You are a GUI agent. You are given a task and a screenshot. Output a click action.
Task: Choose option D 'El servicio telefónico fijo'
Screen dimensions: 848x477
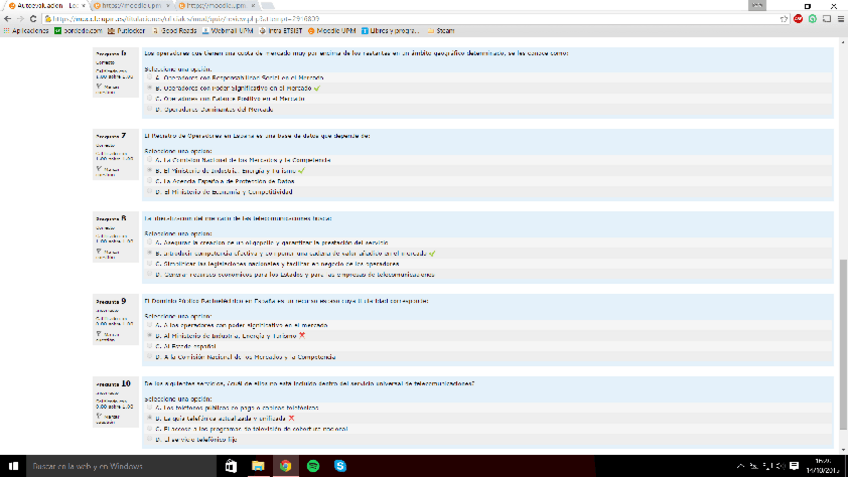click(150, 438)
